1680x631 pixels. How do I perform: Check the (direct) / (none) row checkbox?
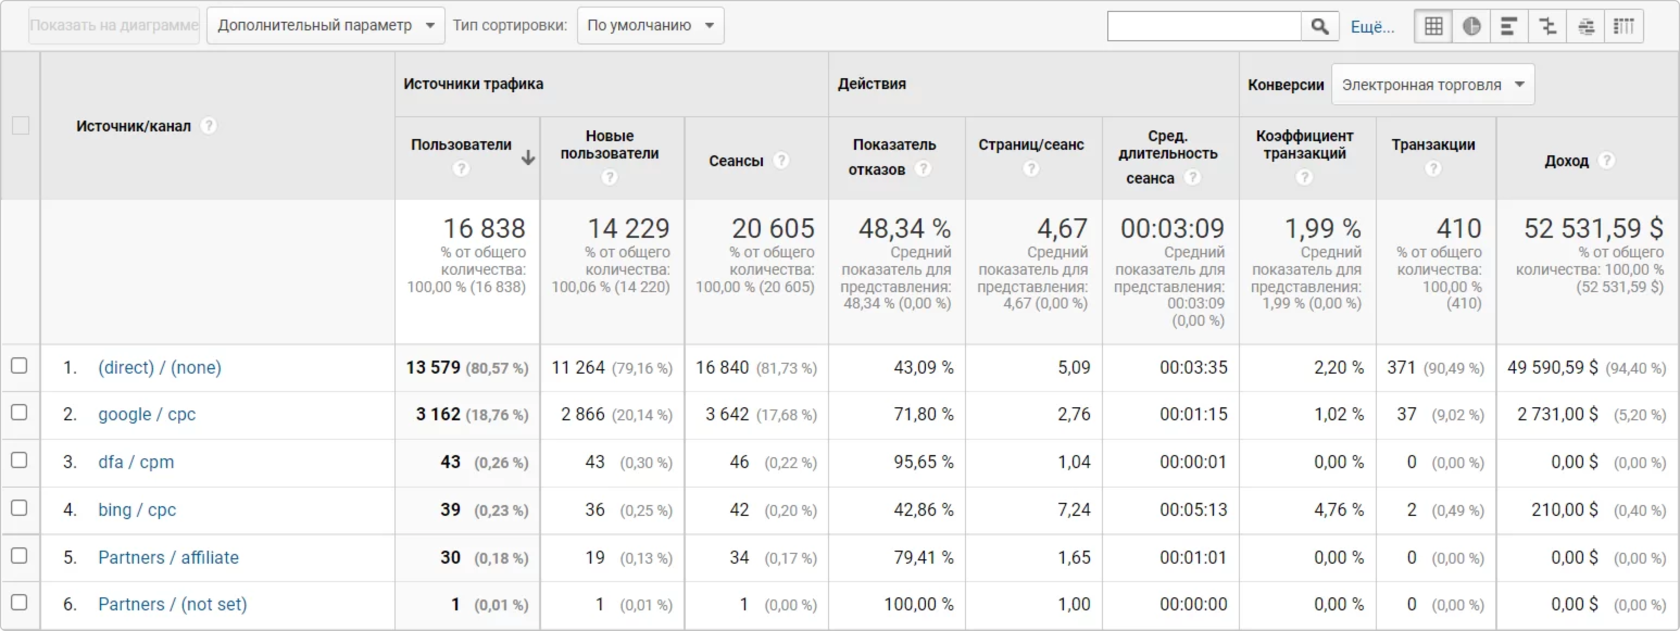19,366
